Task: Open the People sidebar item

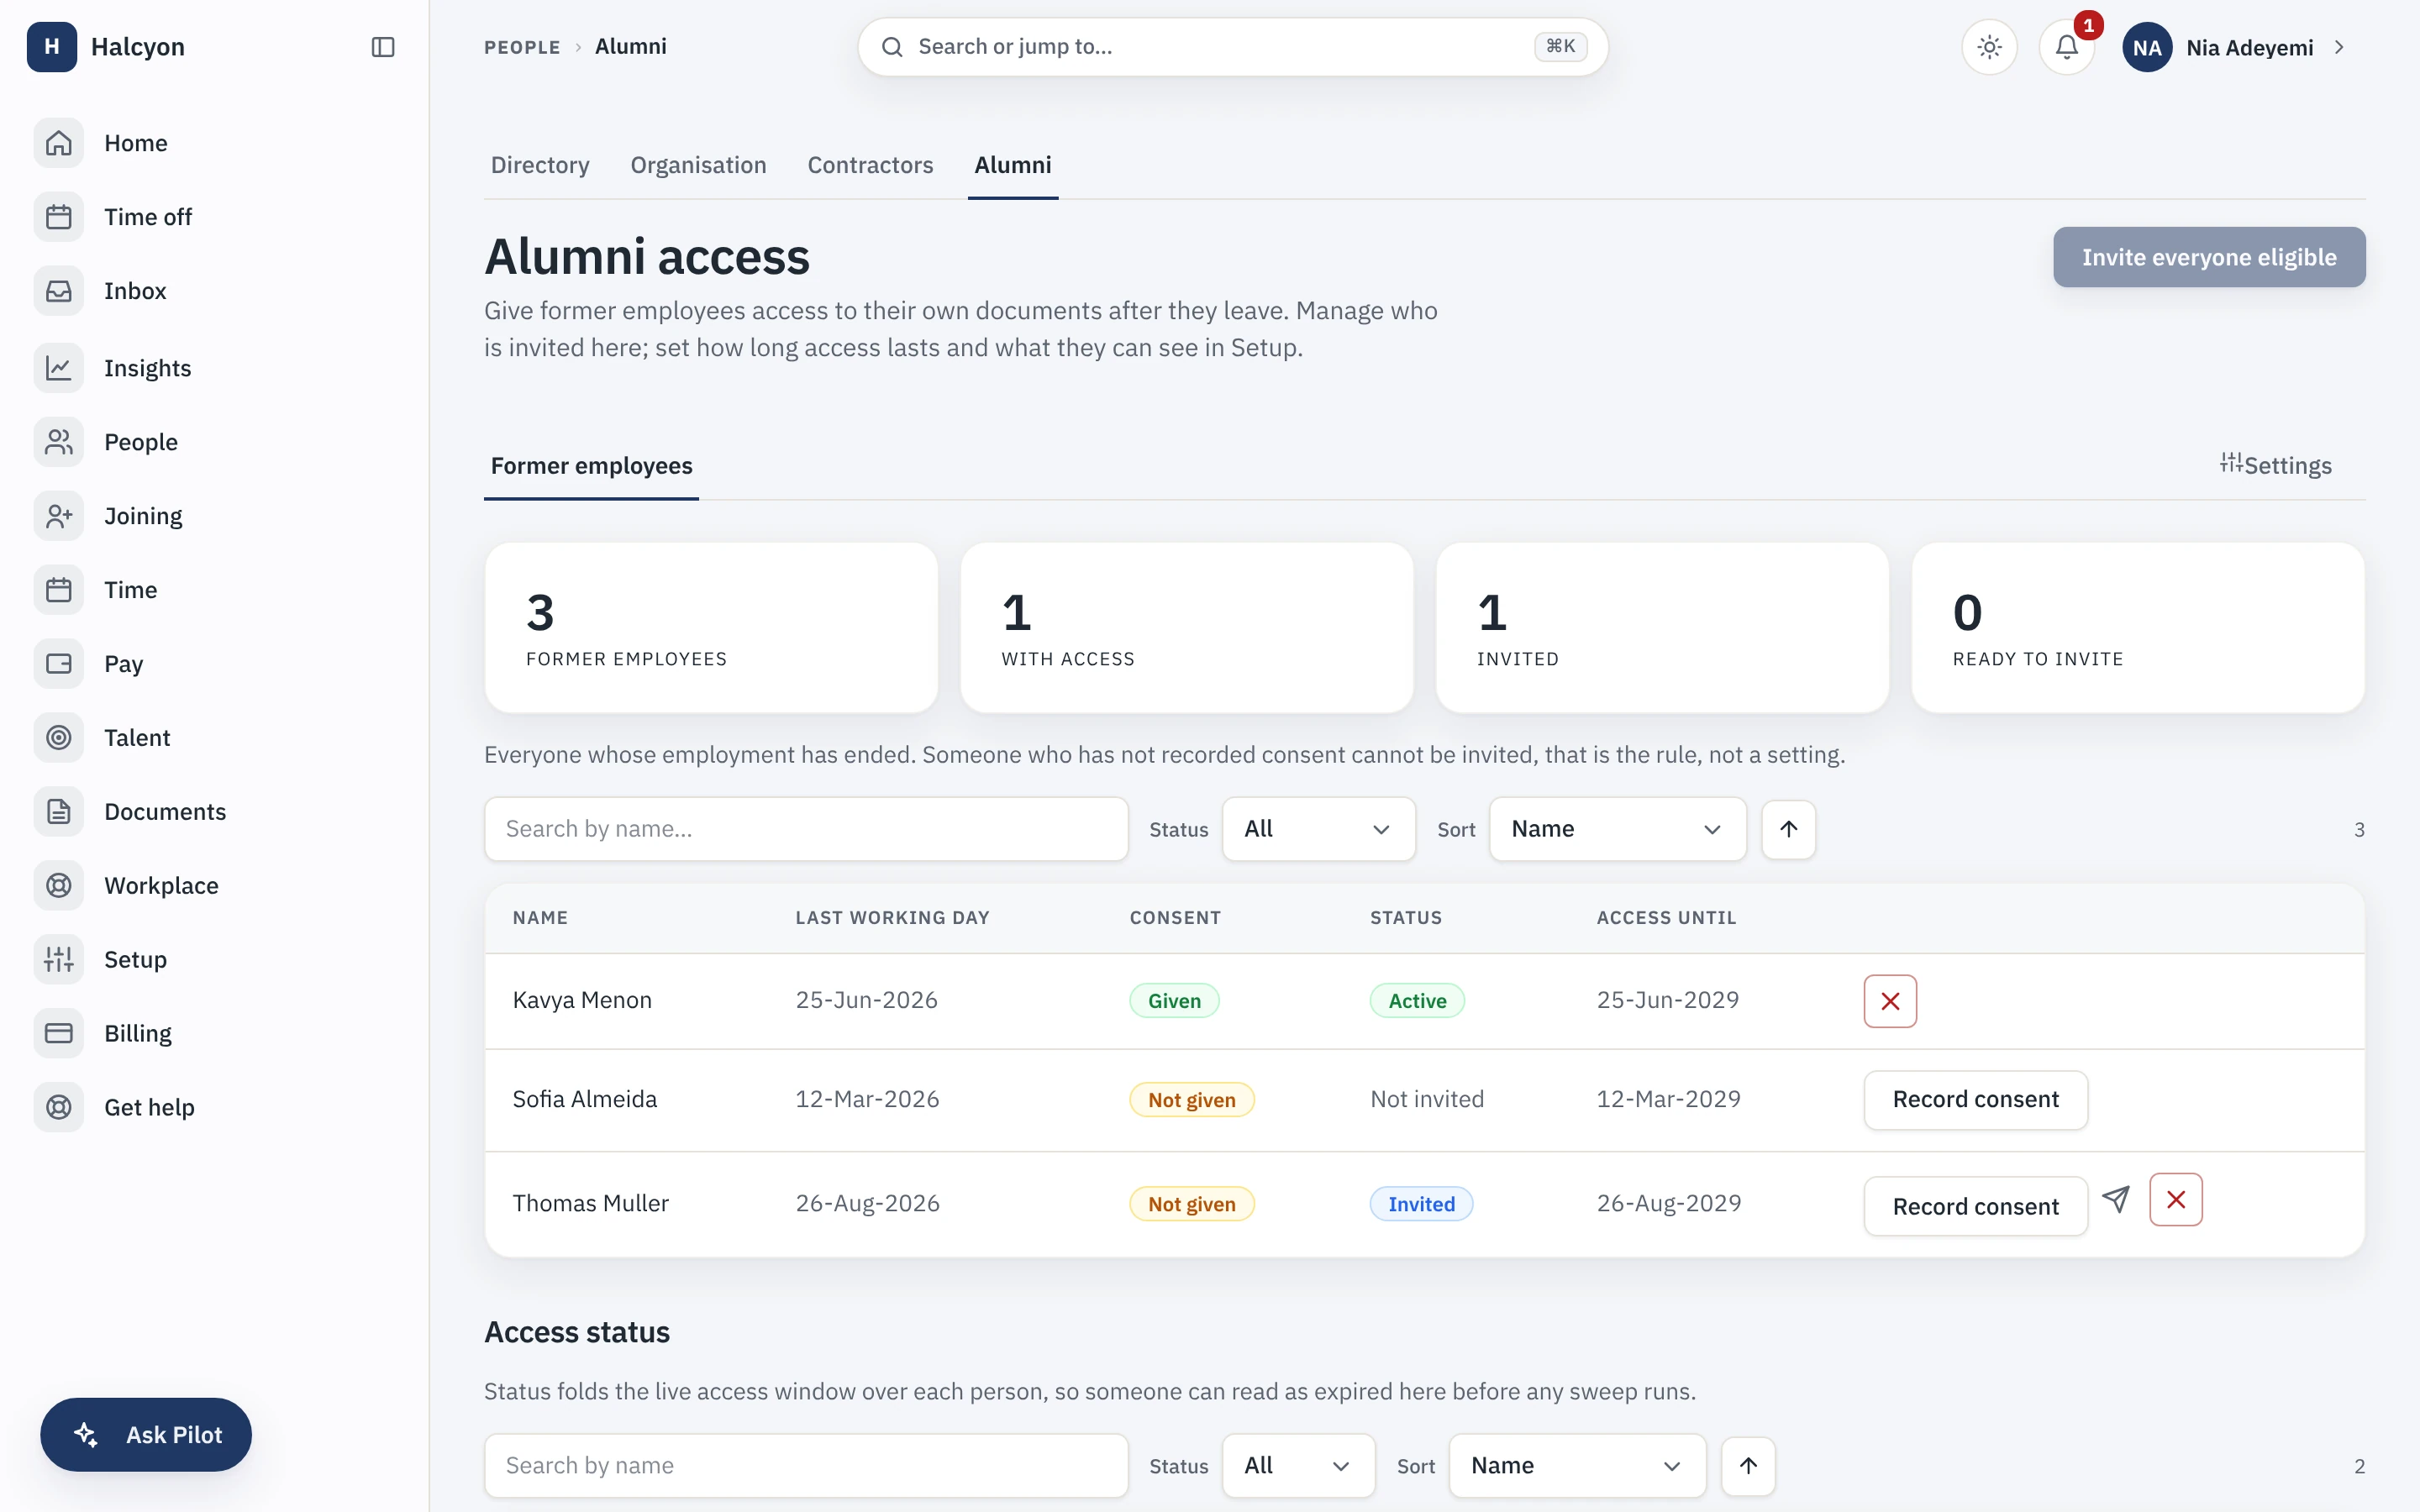Action: 215,442
